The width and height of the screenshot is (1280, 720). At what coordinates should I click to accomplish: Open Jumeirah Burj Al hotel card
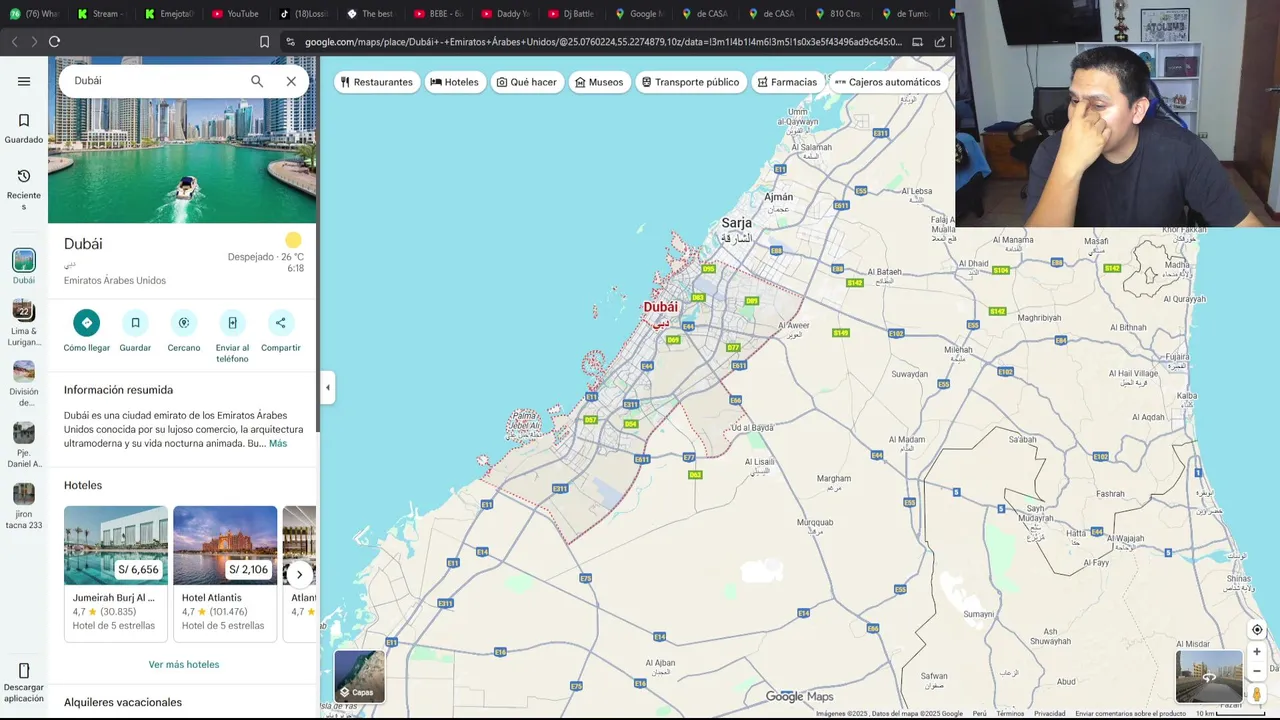pyautogui.click(x=116, y=572)
